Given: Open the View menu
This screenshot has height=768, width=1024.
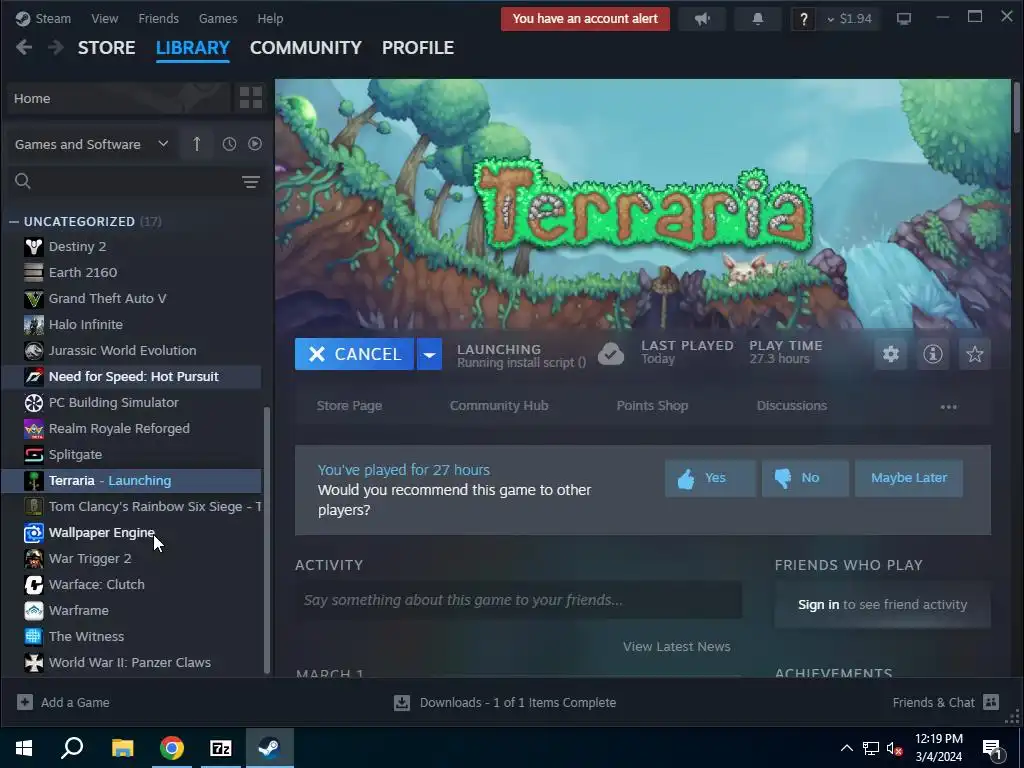Looking at the screenshot, I should pos(104,19).
